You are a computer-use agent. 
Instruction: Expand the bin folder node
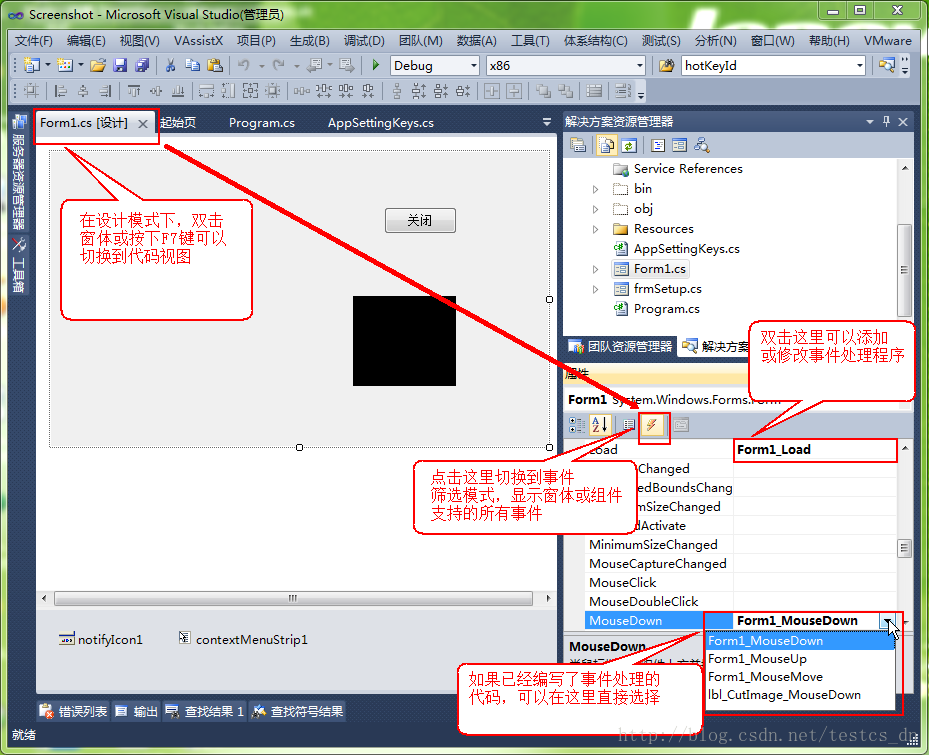[595, 189]
